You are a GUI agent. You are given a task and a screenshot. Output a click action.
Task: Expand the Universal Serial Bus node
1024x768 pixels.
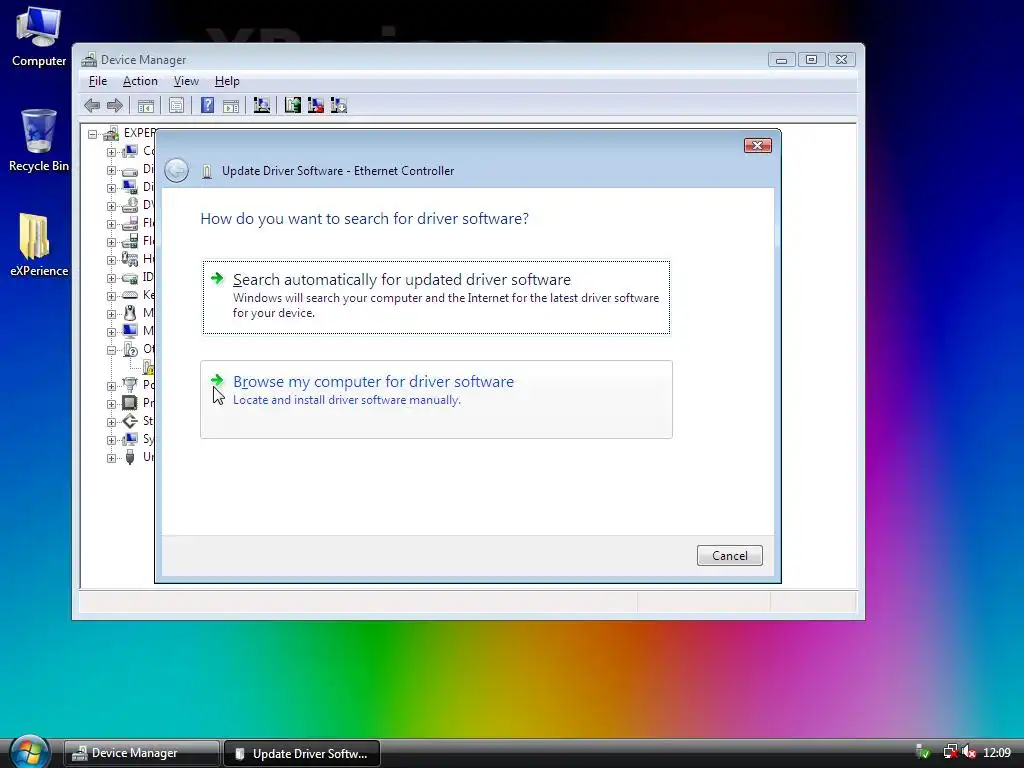tap(111, 458)
